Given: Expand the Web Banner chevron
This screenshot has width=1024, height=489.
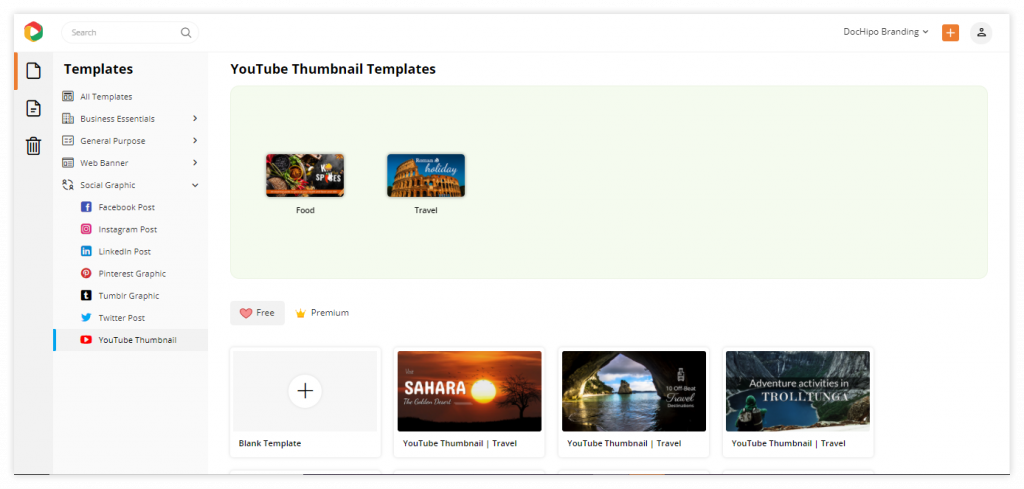Looking at the screenshot, I should click(195, 163).
